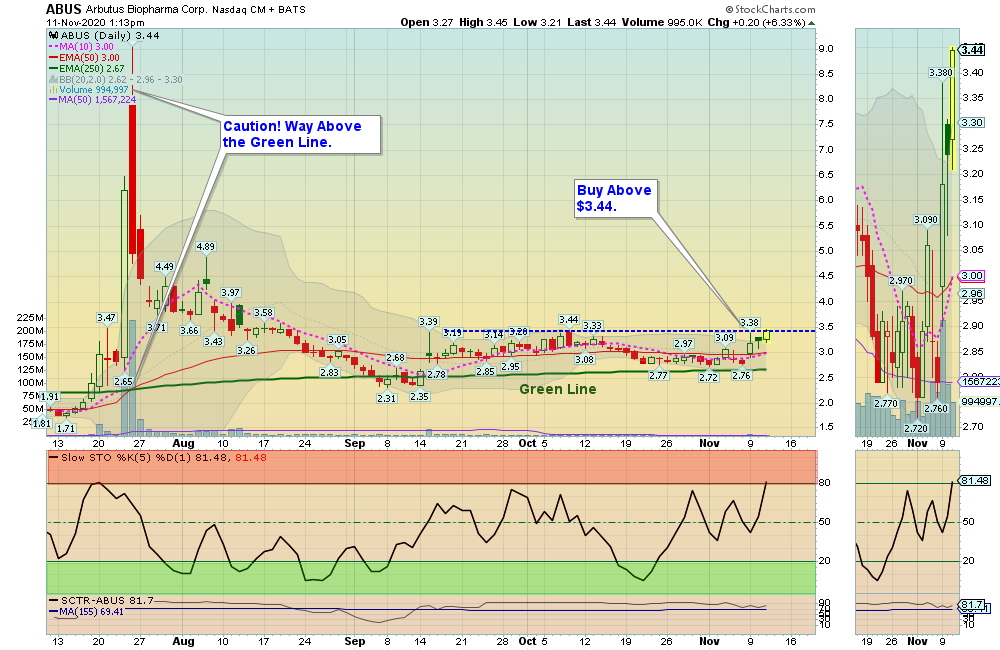The image size is (1000, 650).
Task: Click the 3.39 price label
Action: pos(429,321)
